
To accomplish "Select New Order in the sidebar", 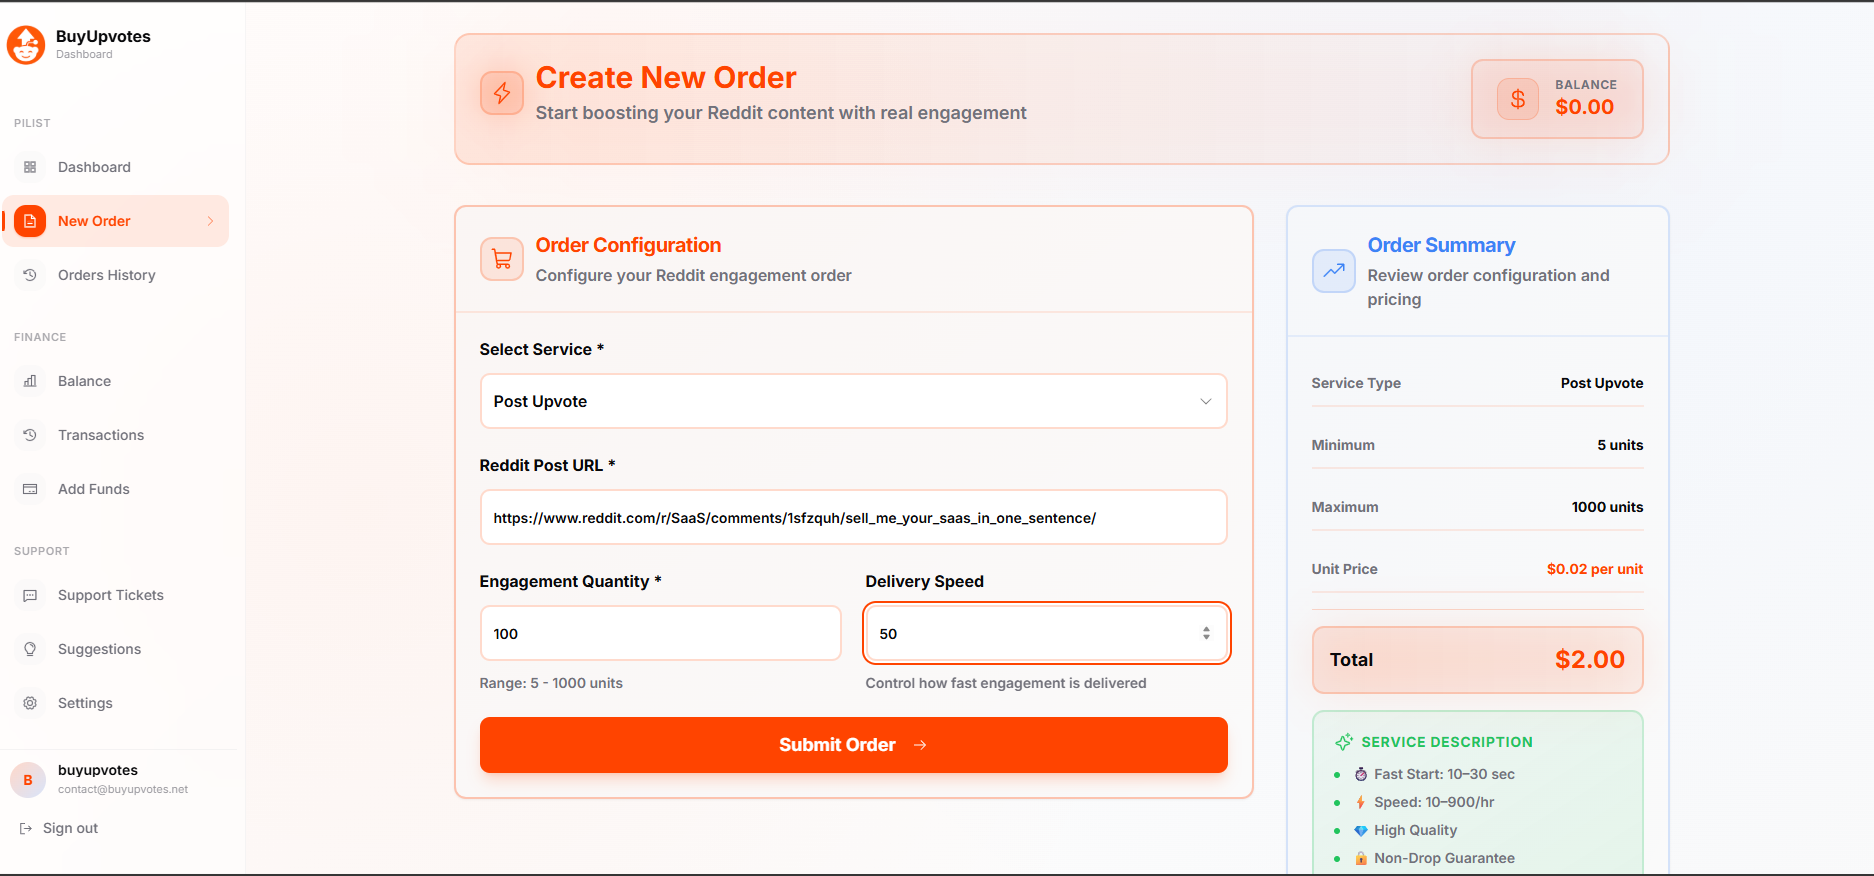I will tap(94, 221).
